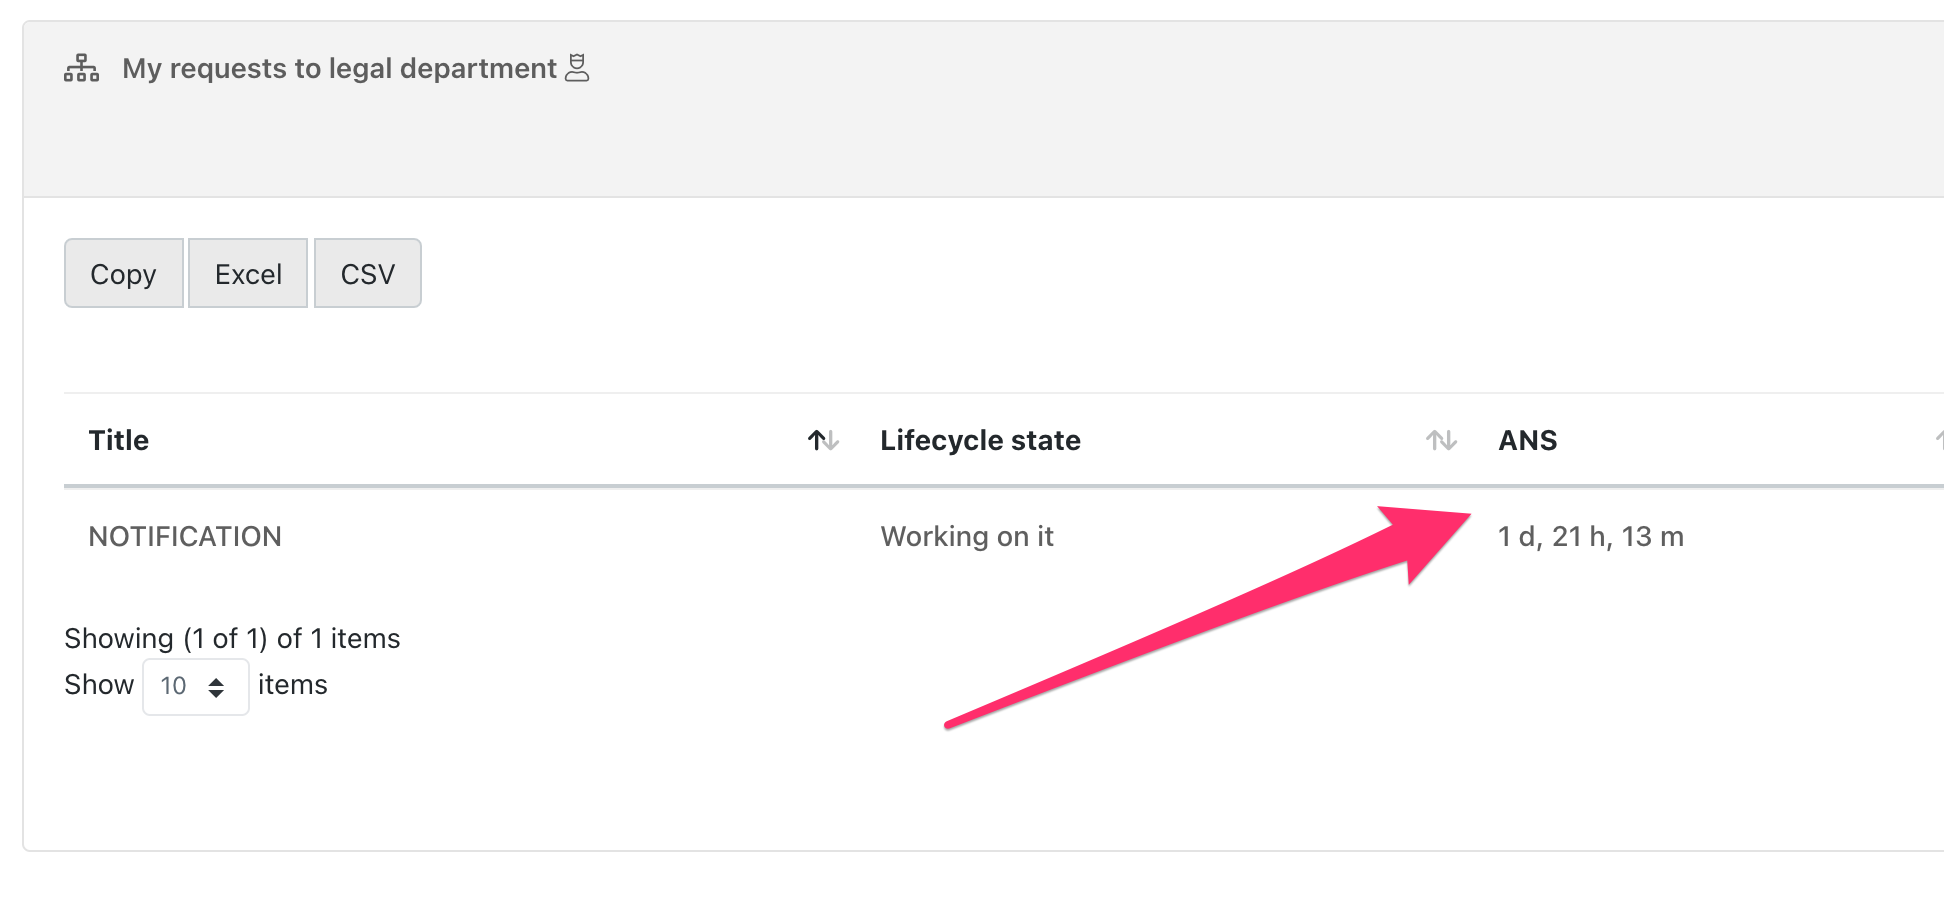
Task: Click the 'items' label after page size
Action: (x=292, y=685)
